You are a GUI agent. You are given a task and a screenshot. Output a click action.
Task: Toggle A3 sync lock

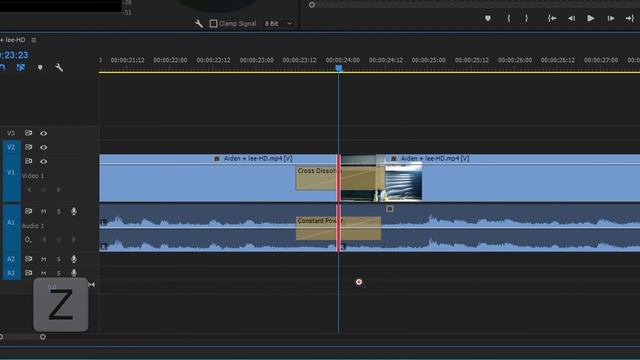[28, 273]
